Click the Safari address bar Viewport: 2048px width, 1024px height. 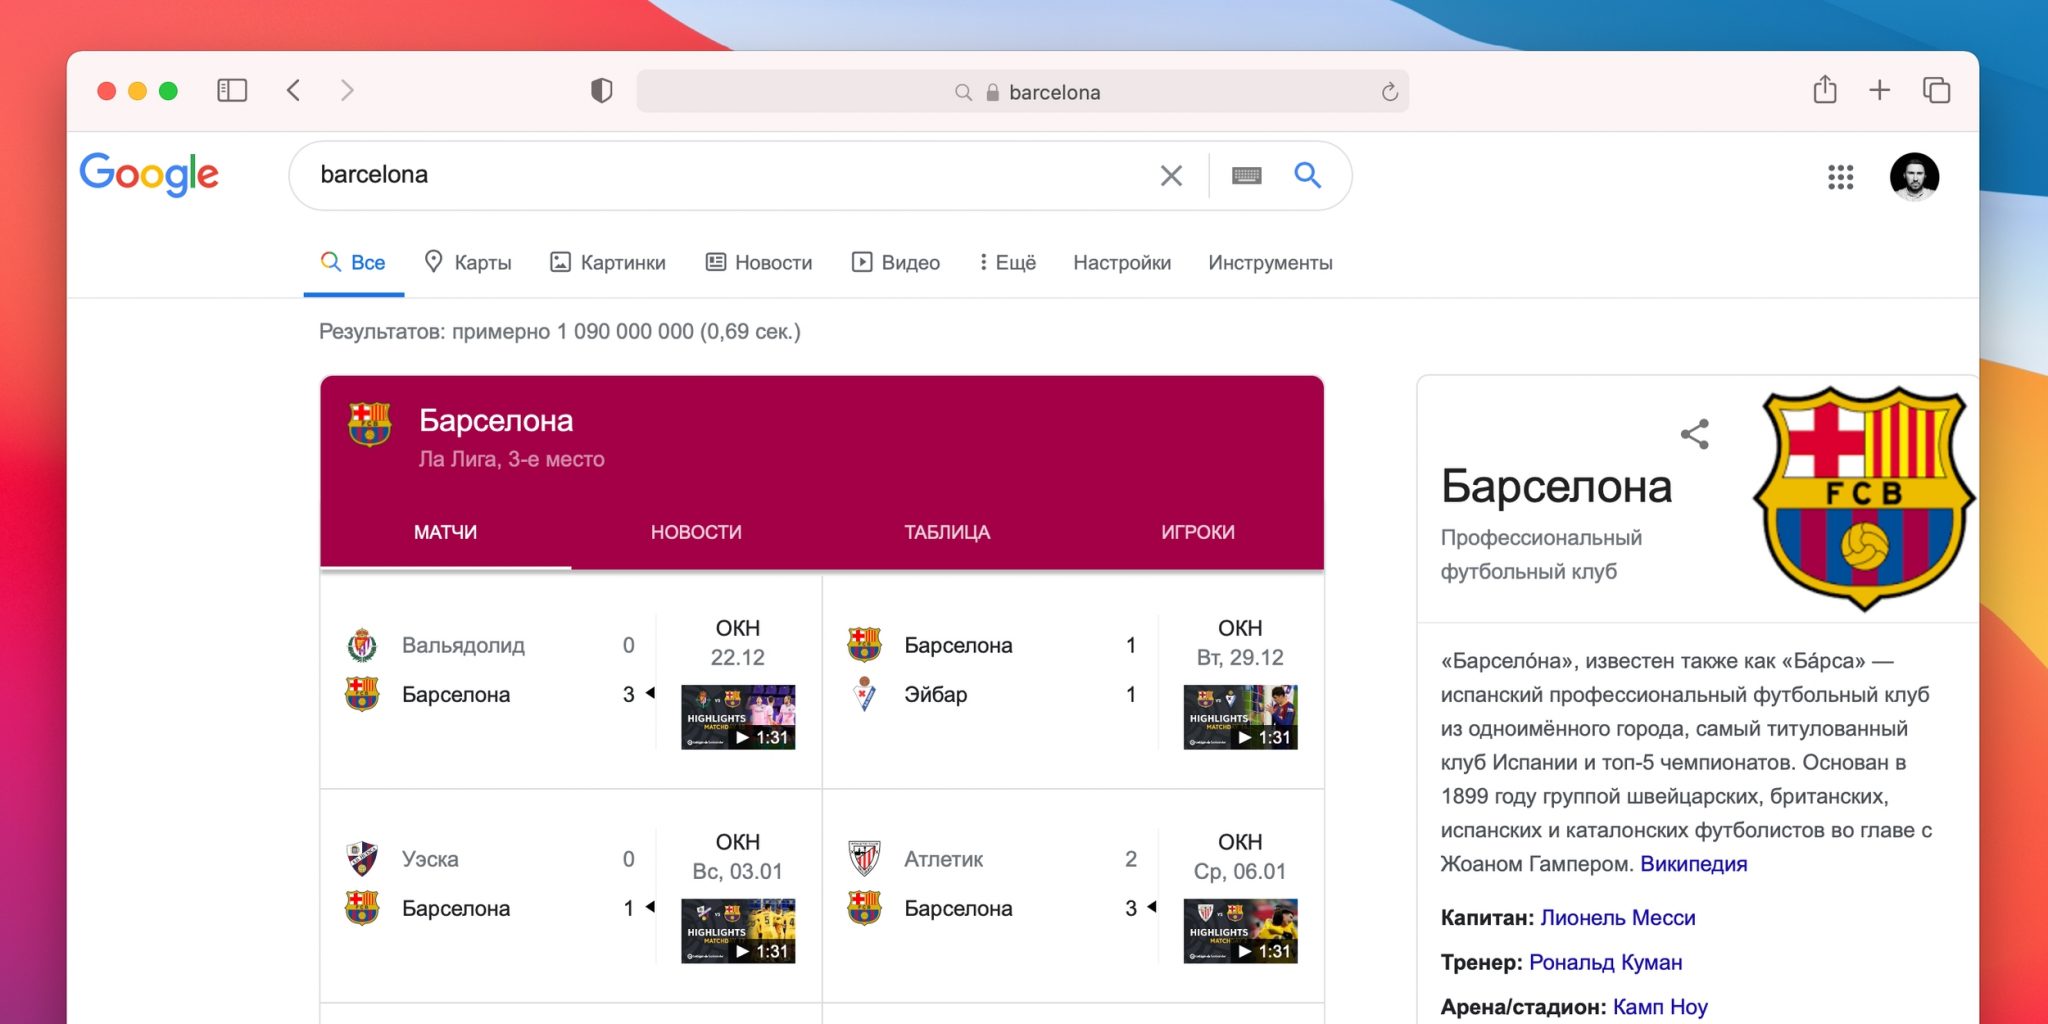coord(1022,92)
